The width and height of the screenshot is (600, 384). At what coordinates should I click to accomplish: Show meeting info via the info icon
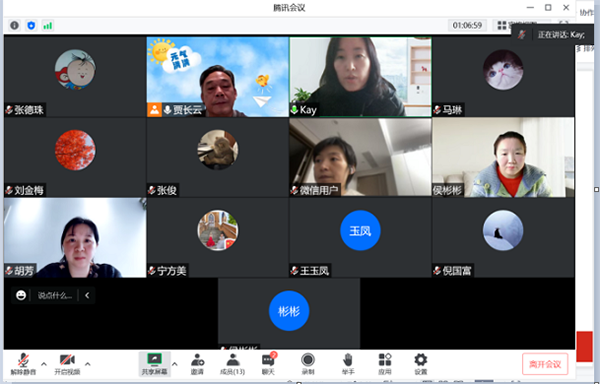tap(15, 25)
